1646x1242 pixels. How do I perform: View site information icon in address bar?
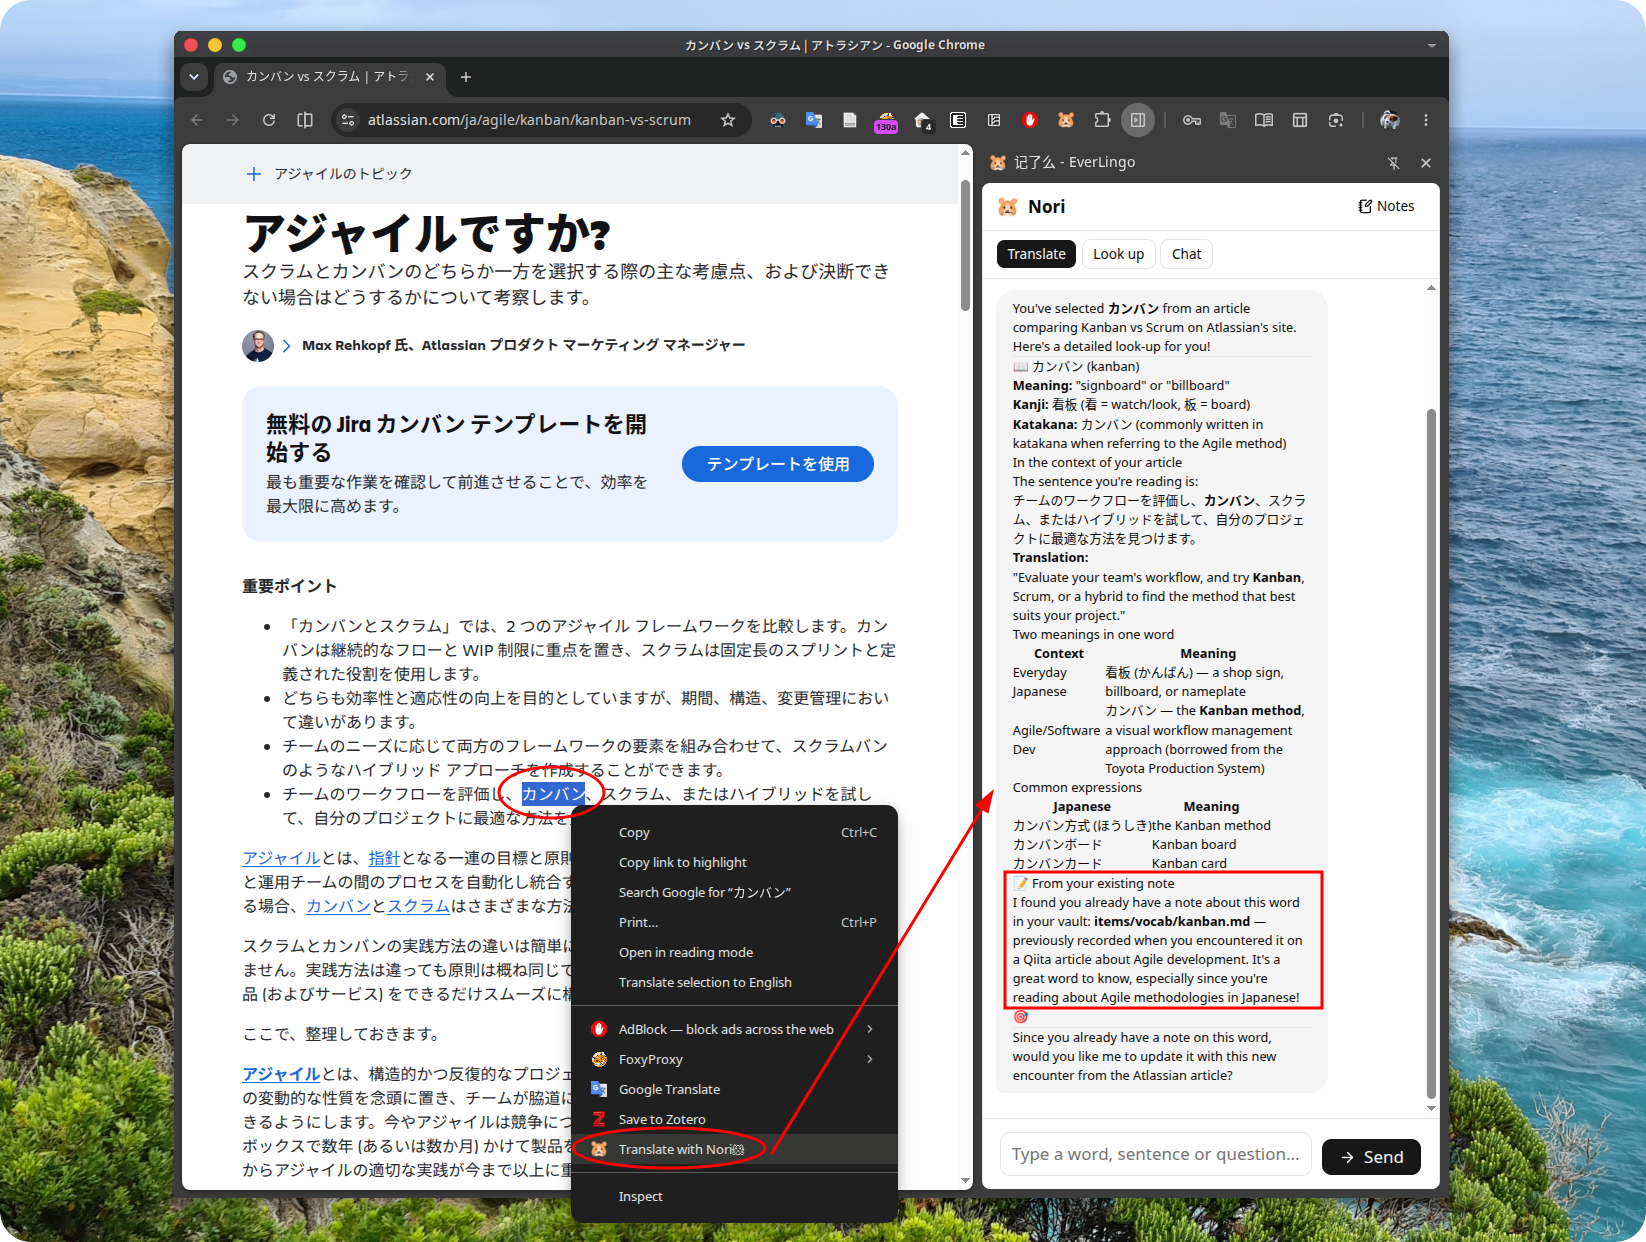[348, 120]
